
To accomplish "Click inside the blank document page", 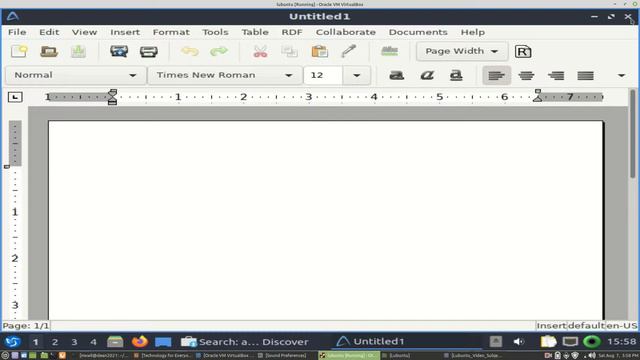I will pyautogui.click(x=325, y=220).
